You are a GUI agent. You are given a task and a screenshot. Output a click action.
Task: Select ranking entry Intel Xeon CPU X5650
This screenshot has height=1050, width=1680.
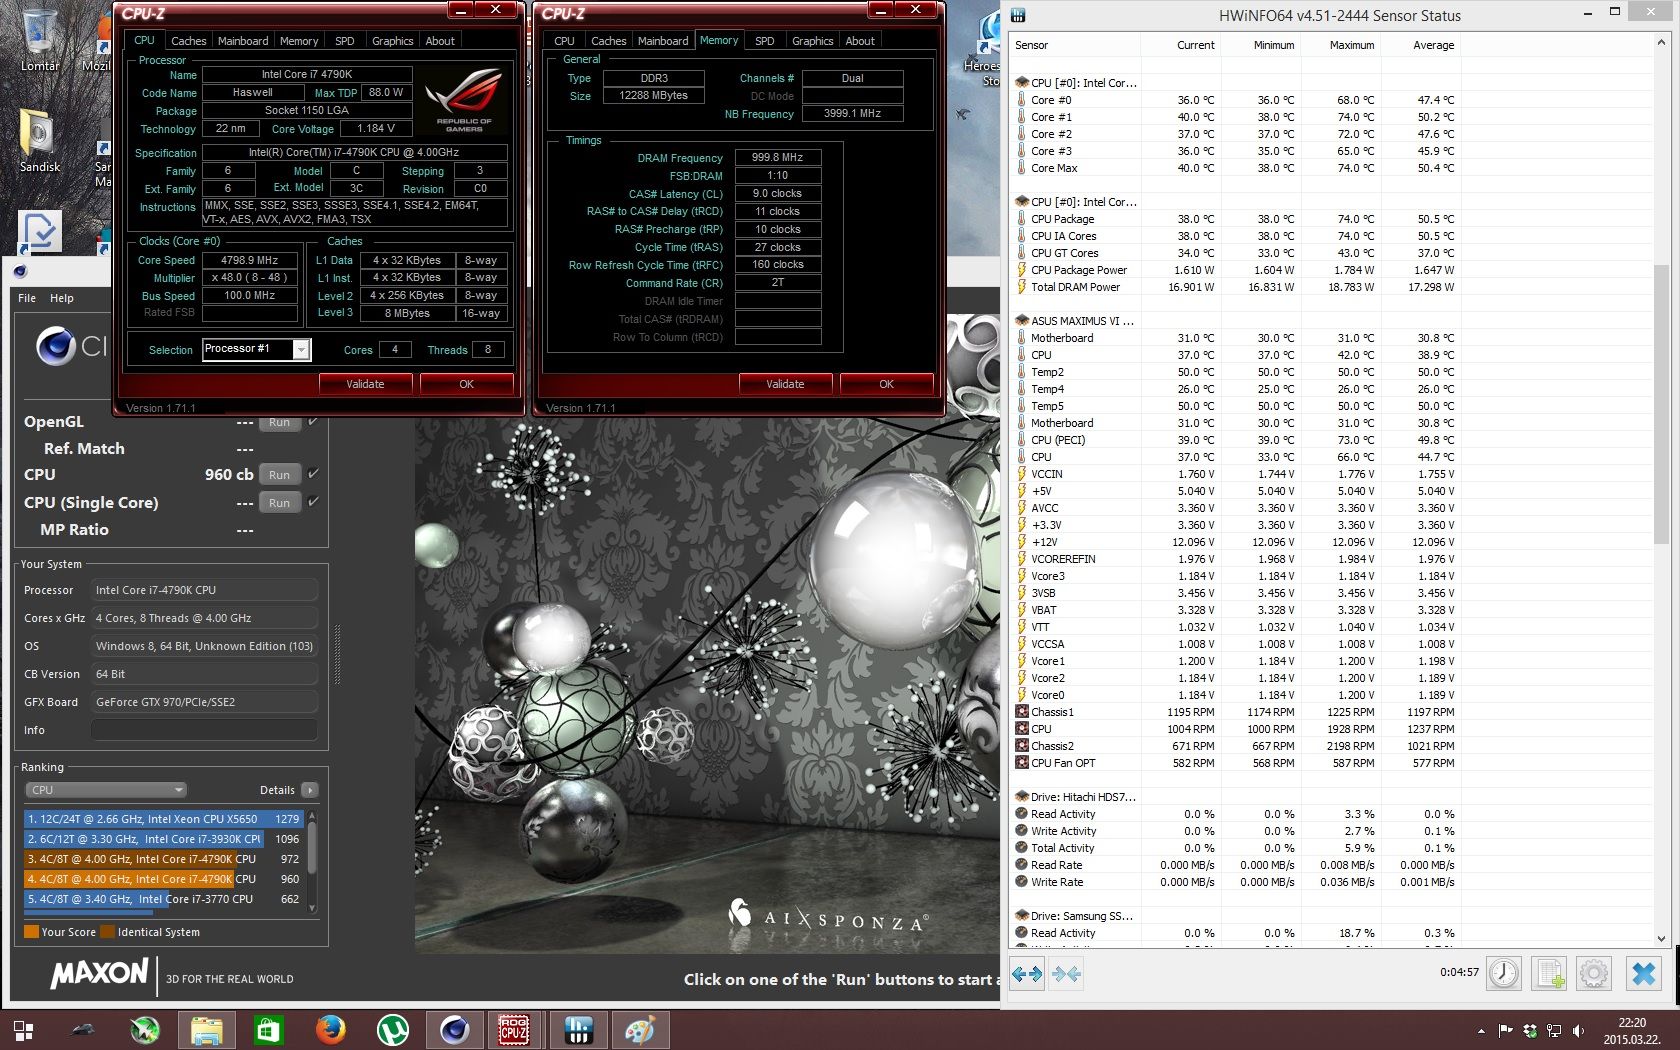click(x=164, y=818)
